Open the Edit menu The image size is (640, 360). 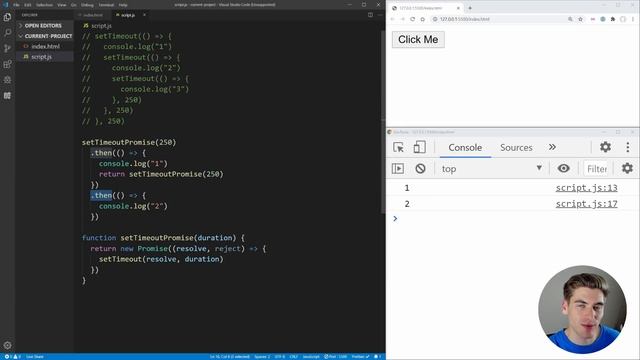click(28, 5)
